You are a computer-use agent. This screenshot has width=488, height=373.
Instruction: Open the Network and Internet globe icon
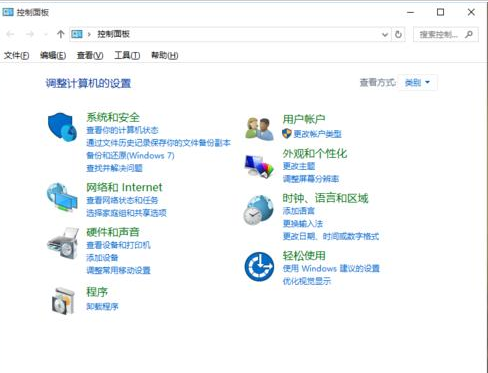point(62,197)
